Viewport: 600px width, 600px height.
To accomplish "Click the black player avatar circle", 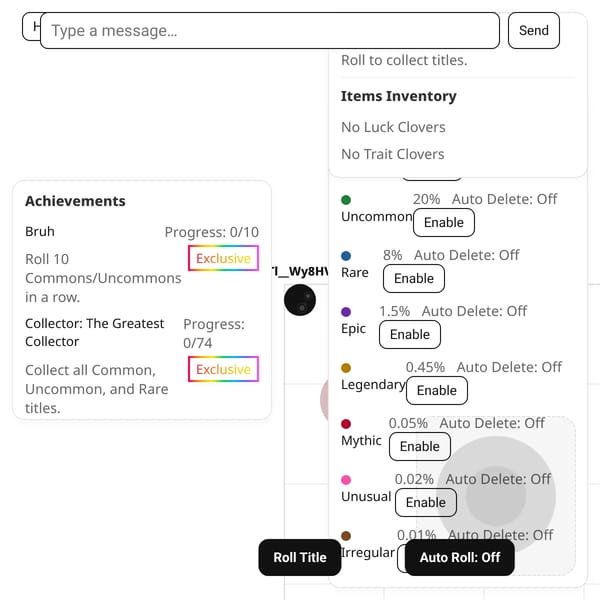I will (x=300, y=300).
